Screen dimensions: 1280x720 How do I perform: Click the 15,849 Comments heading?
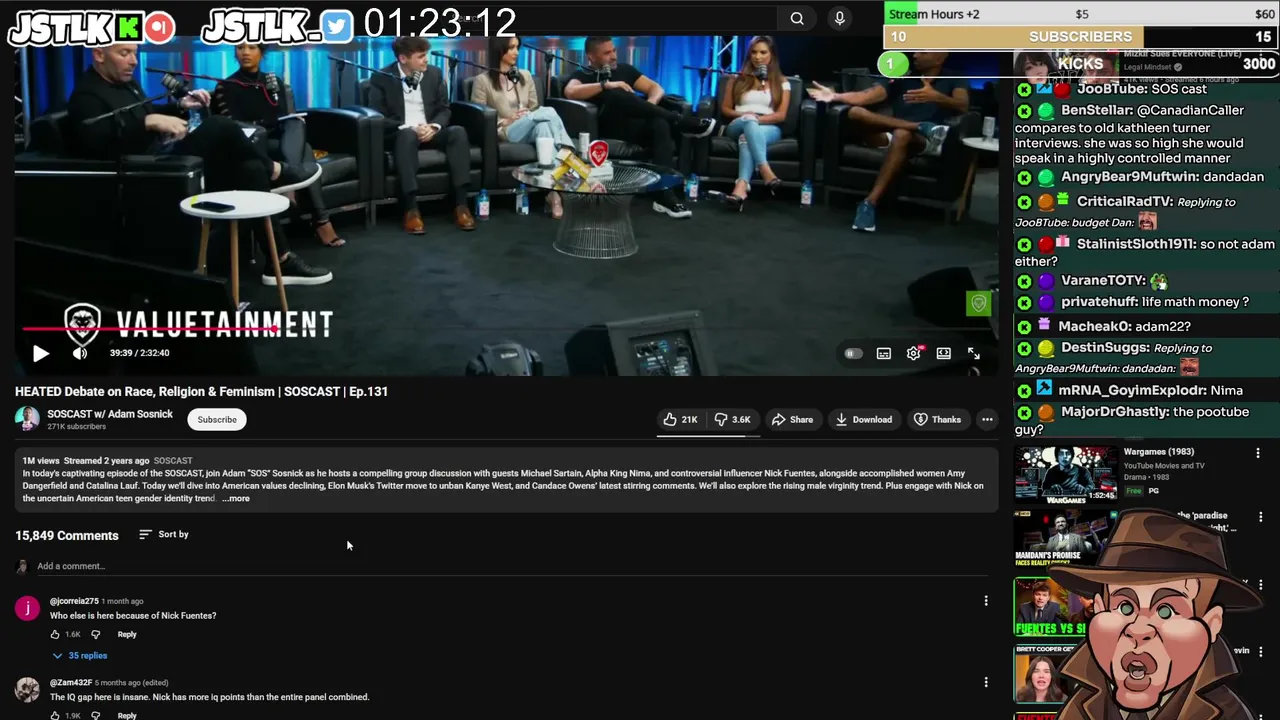click(x=66, y=535)
